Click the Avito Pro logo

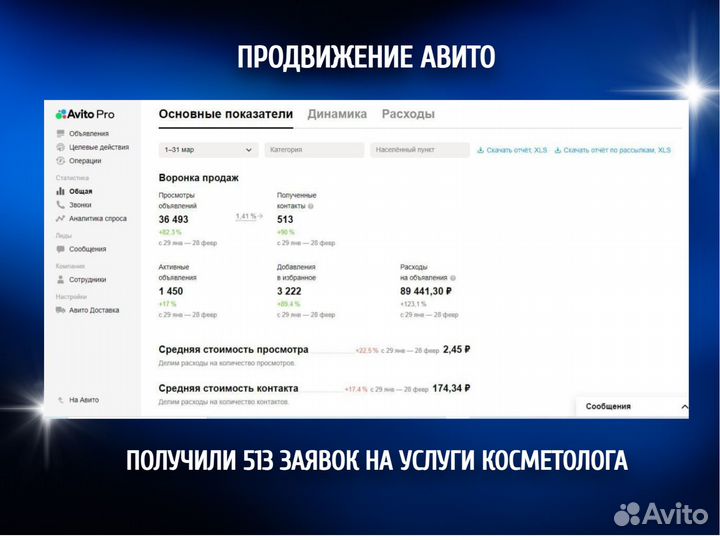coord(85,114)
